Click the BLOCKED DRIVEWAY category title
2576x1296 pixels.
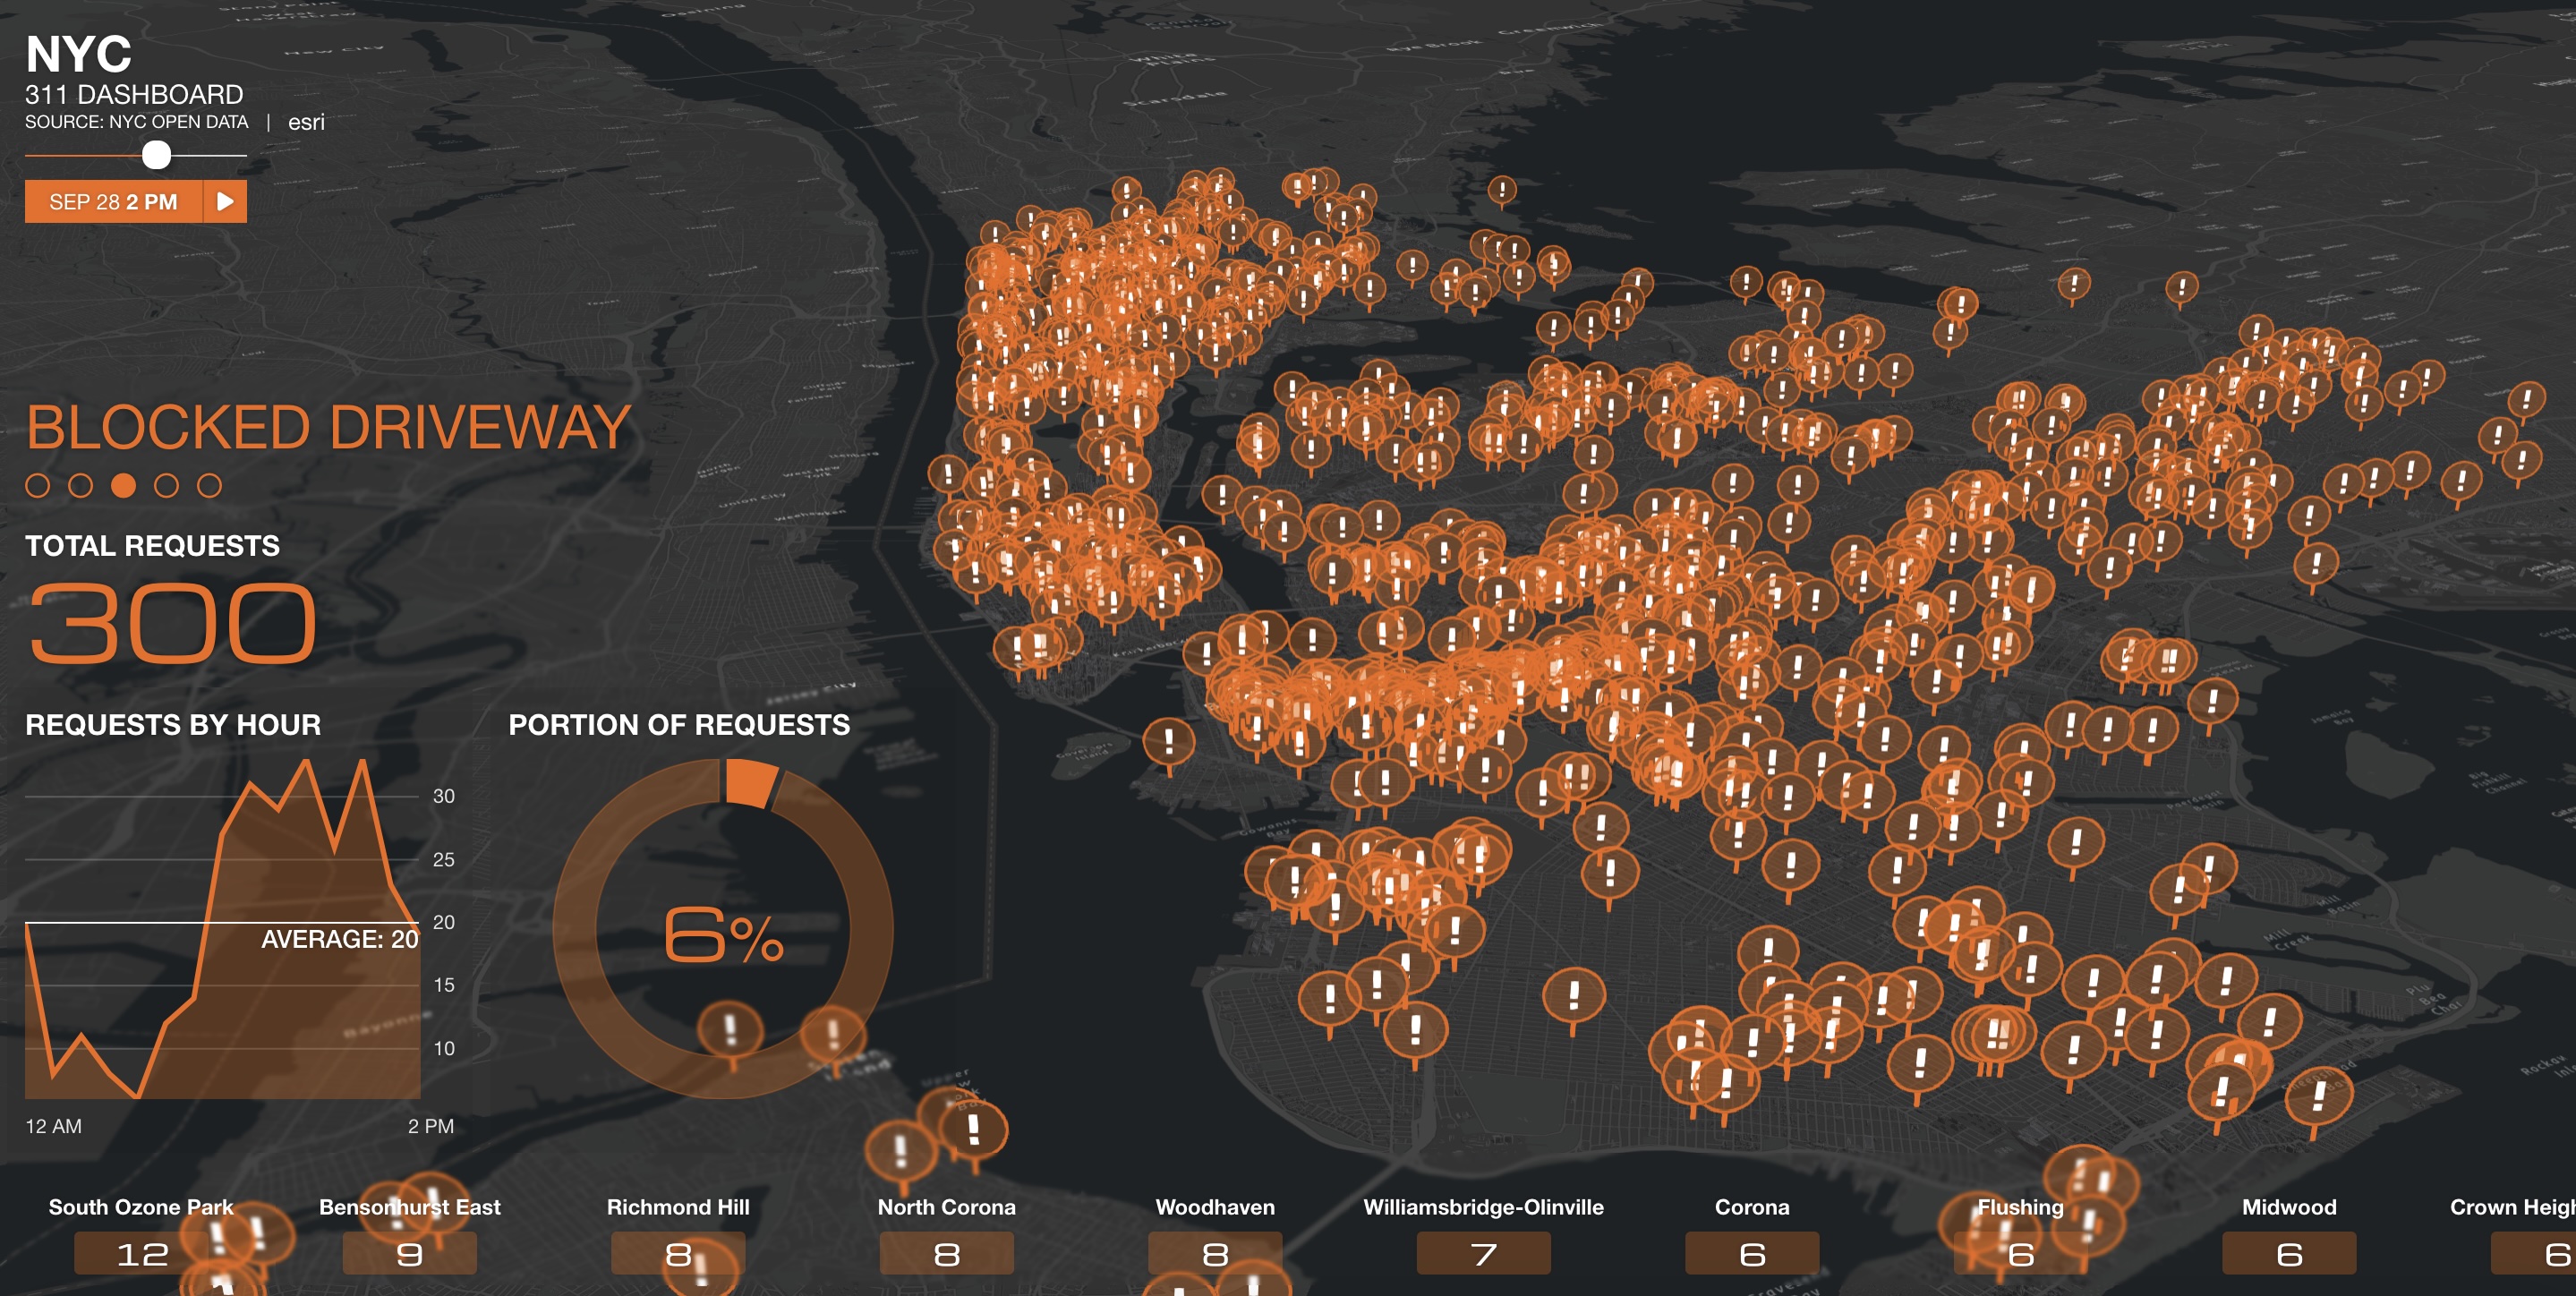pos(328,428)
